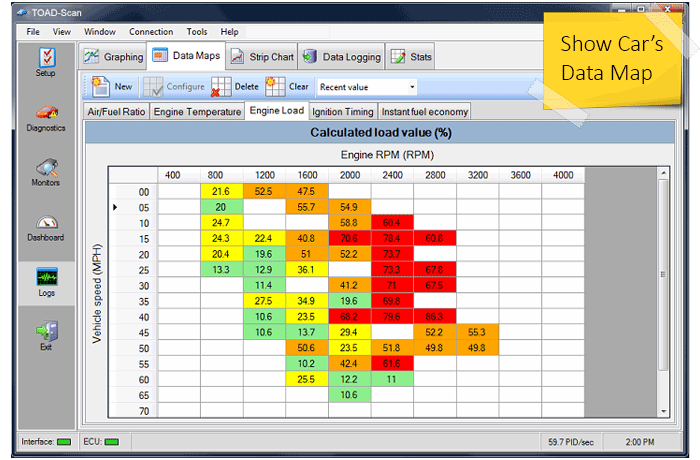Click the row 05 selector arrow

[115, 207]
